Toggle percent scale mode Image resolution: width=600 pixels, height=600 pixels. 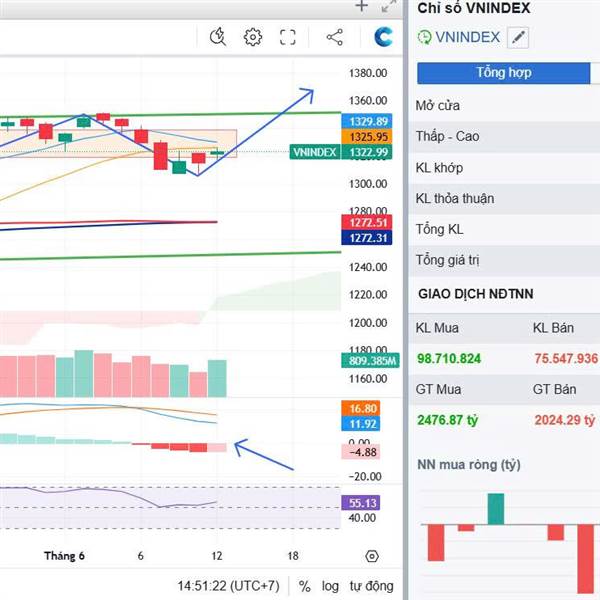(x=305, y=586)
